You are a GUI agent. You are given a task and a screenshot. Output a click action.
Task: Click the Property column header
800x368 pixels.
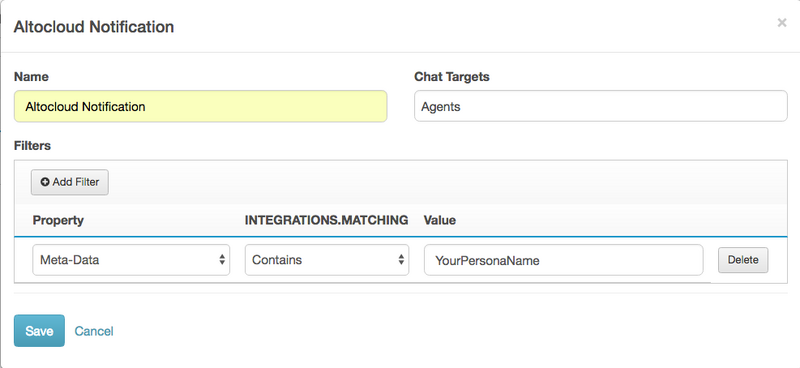58,220
